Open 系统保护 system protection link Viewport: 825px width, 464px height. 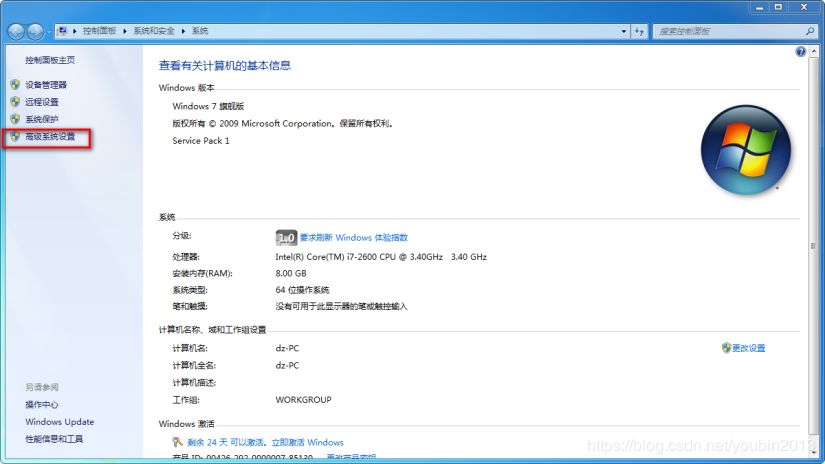pyautogui.click(x=42, y=119)
